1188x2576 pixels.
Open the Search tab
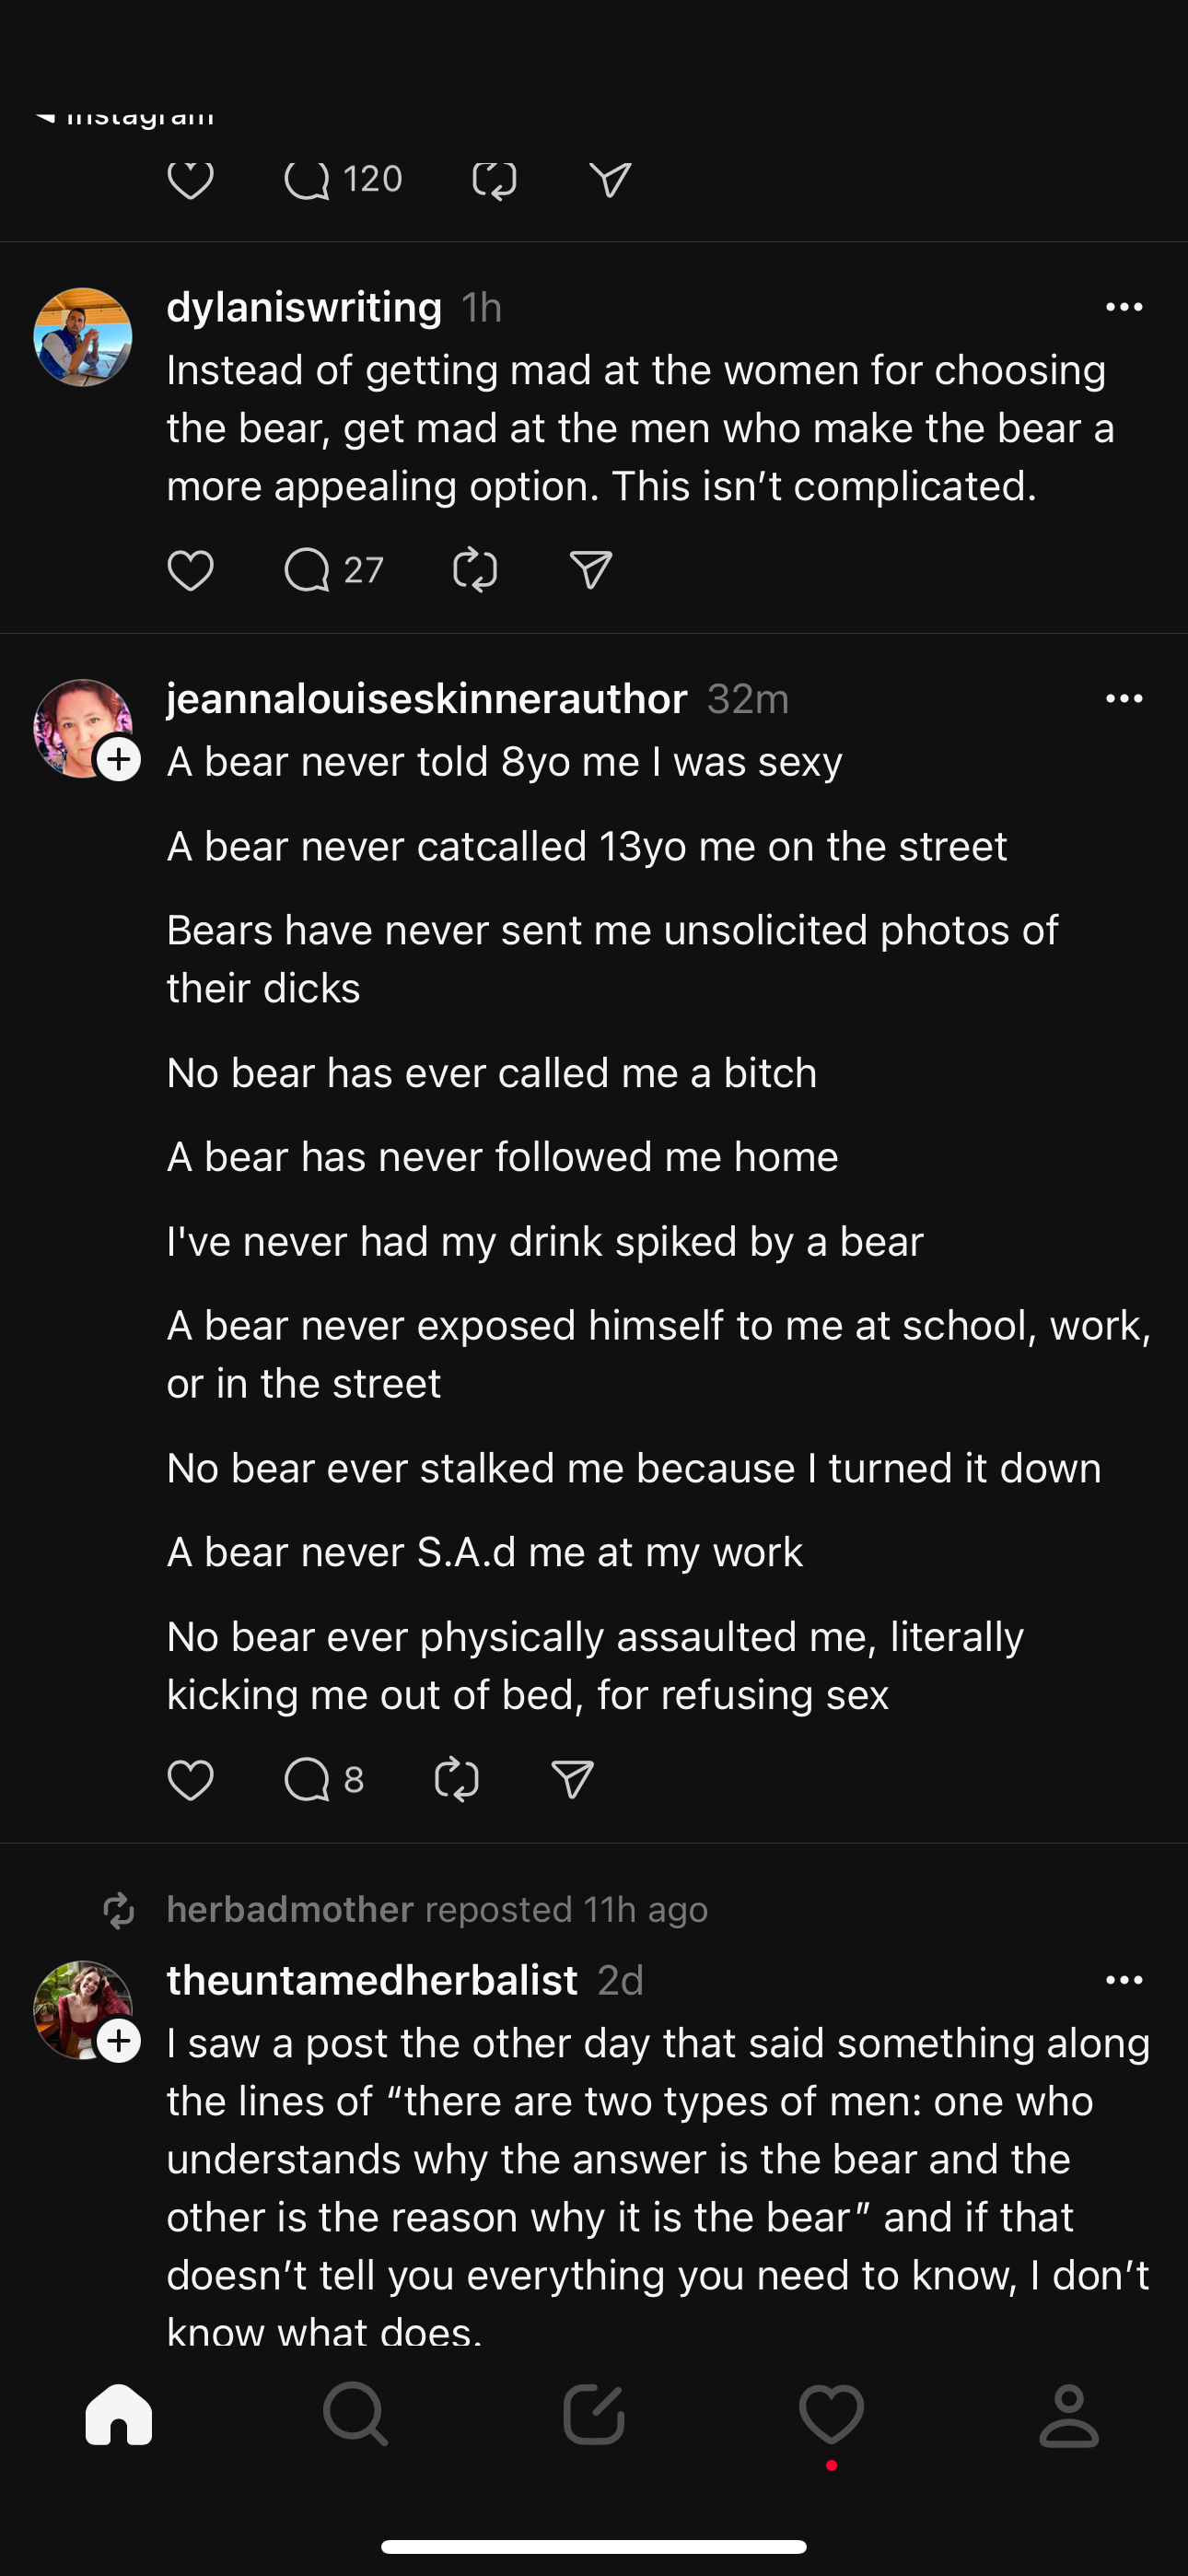click(x=356, y=2414)
